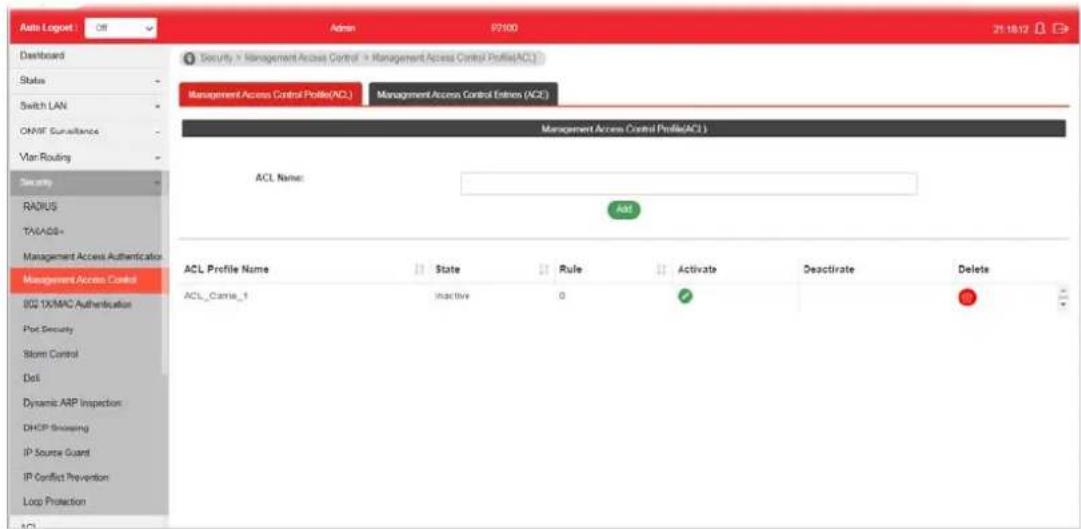
Task: Click the Activate column header
Action: point(698,270)
